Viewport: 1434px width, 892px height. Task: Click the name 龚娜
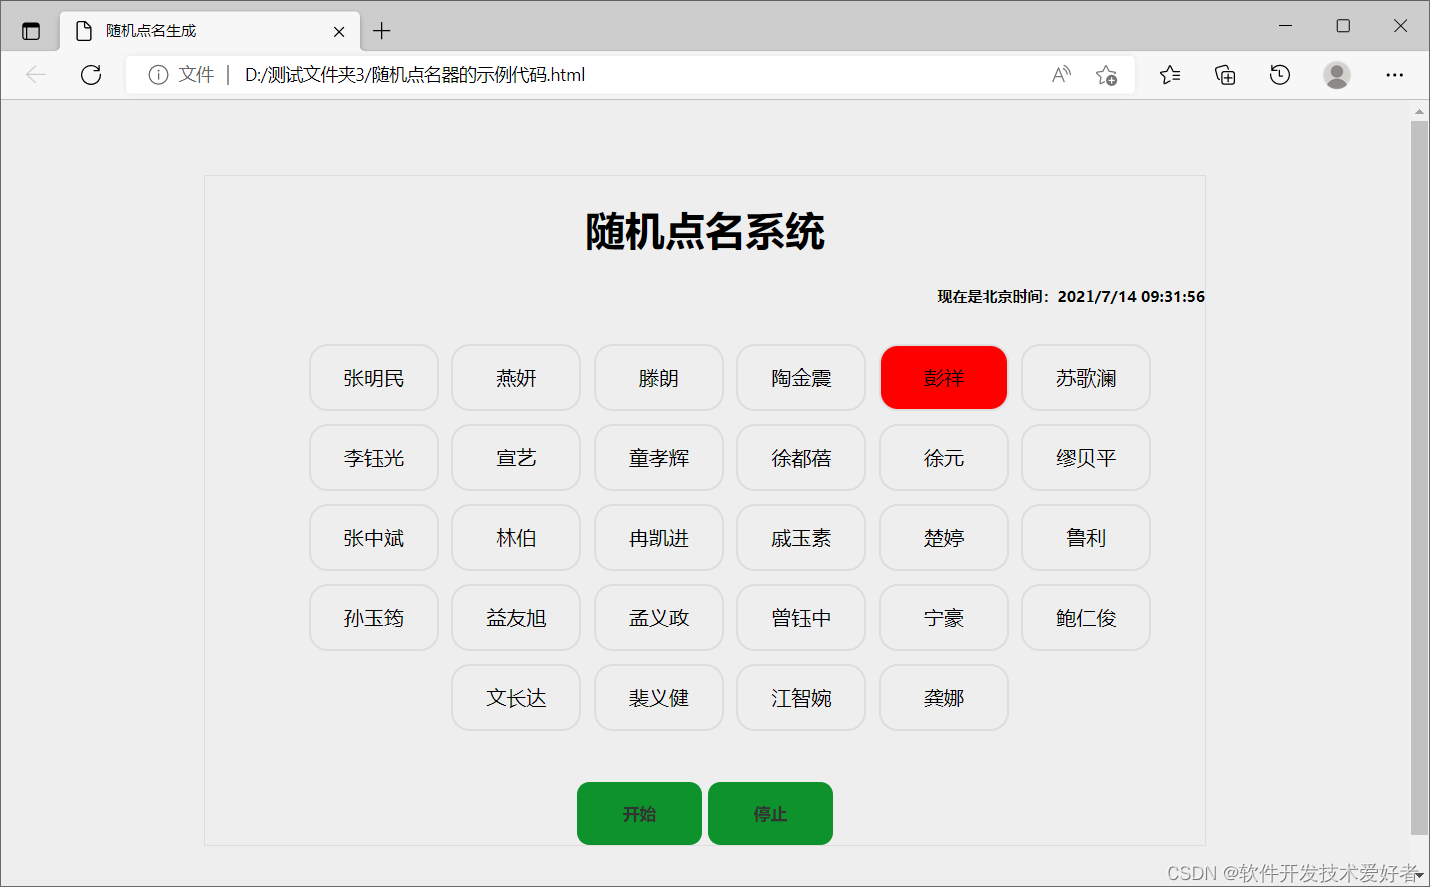tap(944, 698)
